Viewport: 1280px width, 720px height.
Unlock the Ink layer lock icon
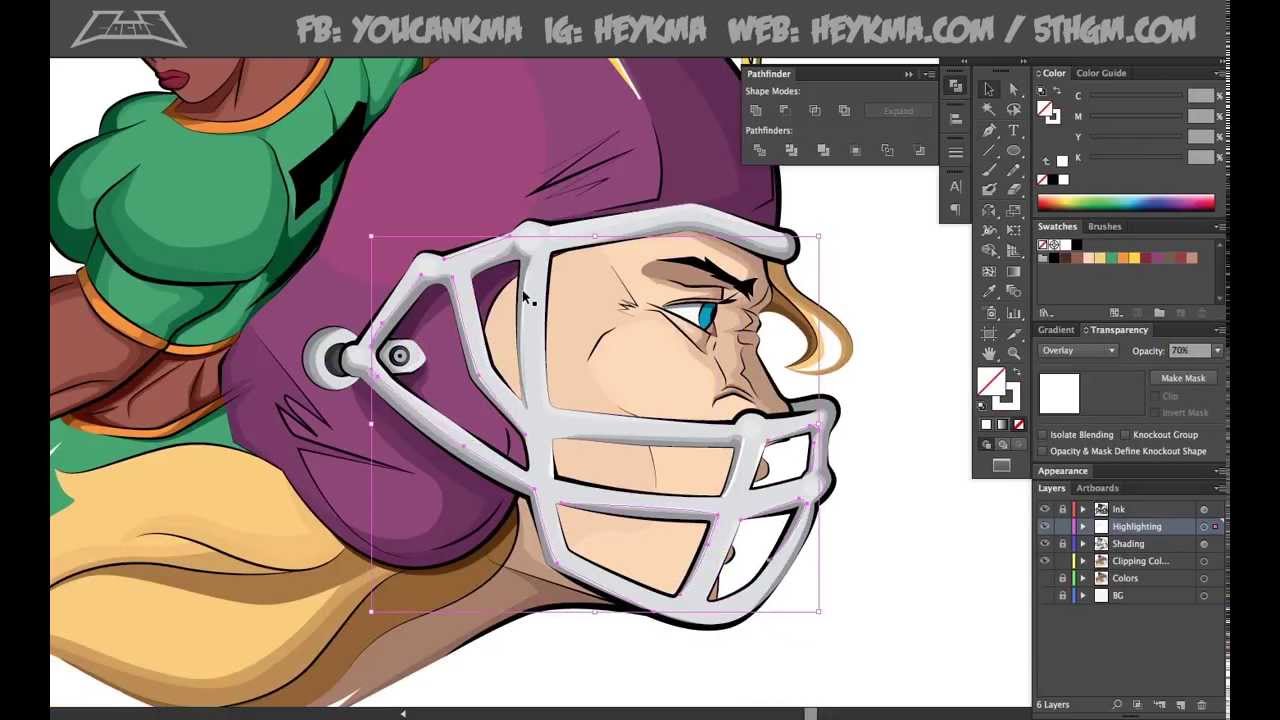1062,509
